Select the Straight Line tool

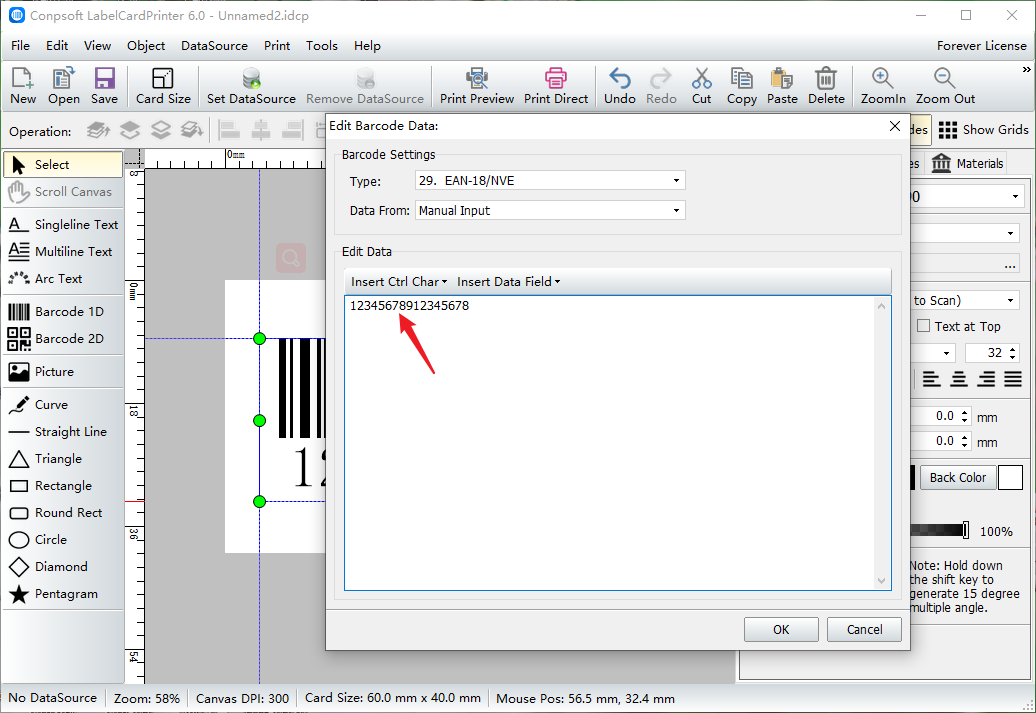63,432
